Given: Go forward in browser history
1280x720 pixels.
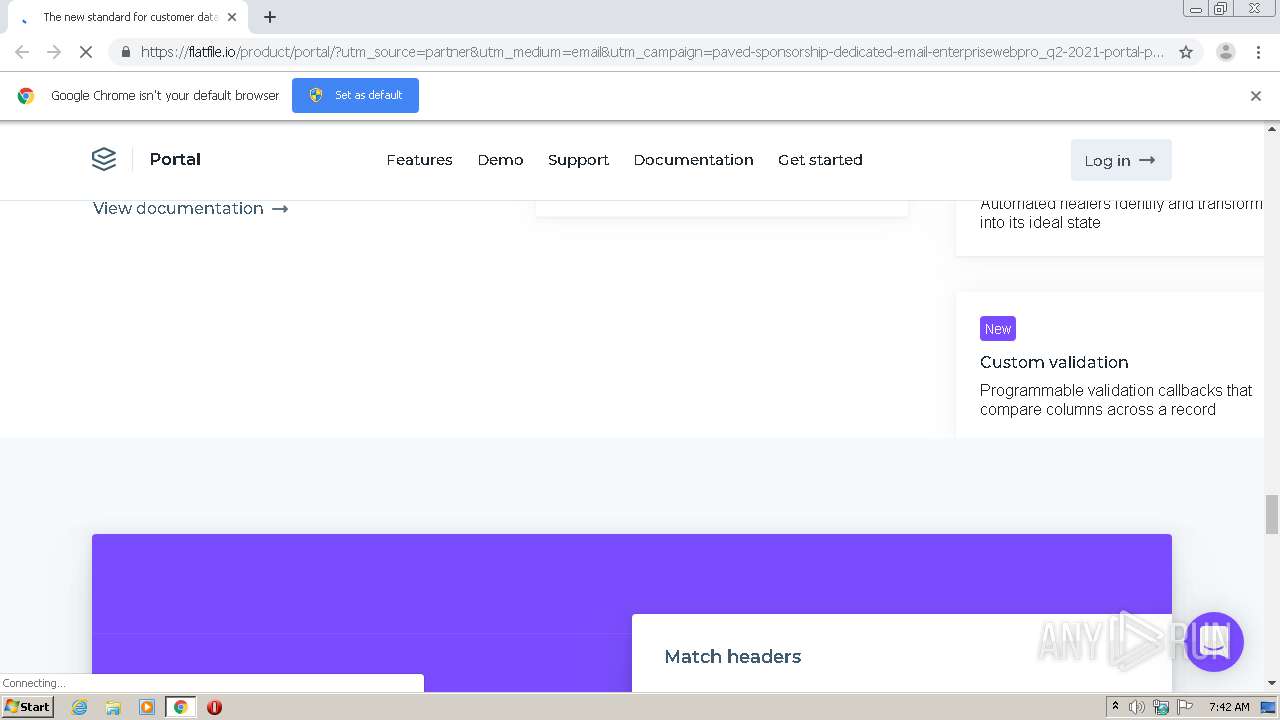Looking at the screenshot, I should click(54, 52).
